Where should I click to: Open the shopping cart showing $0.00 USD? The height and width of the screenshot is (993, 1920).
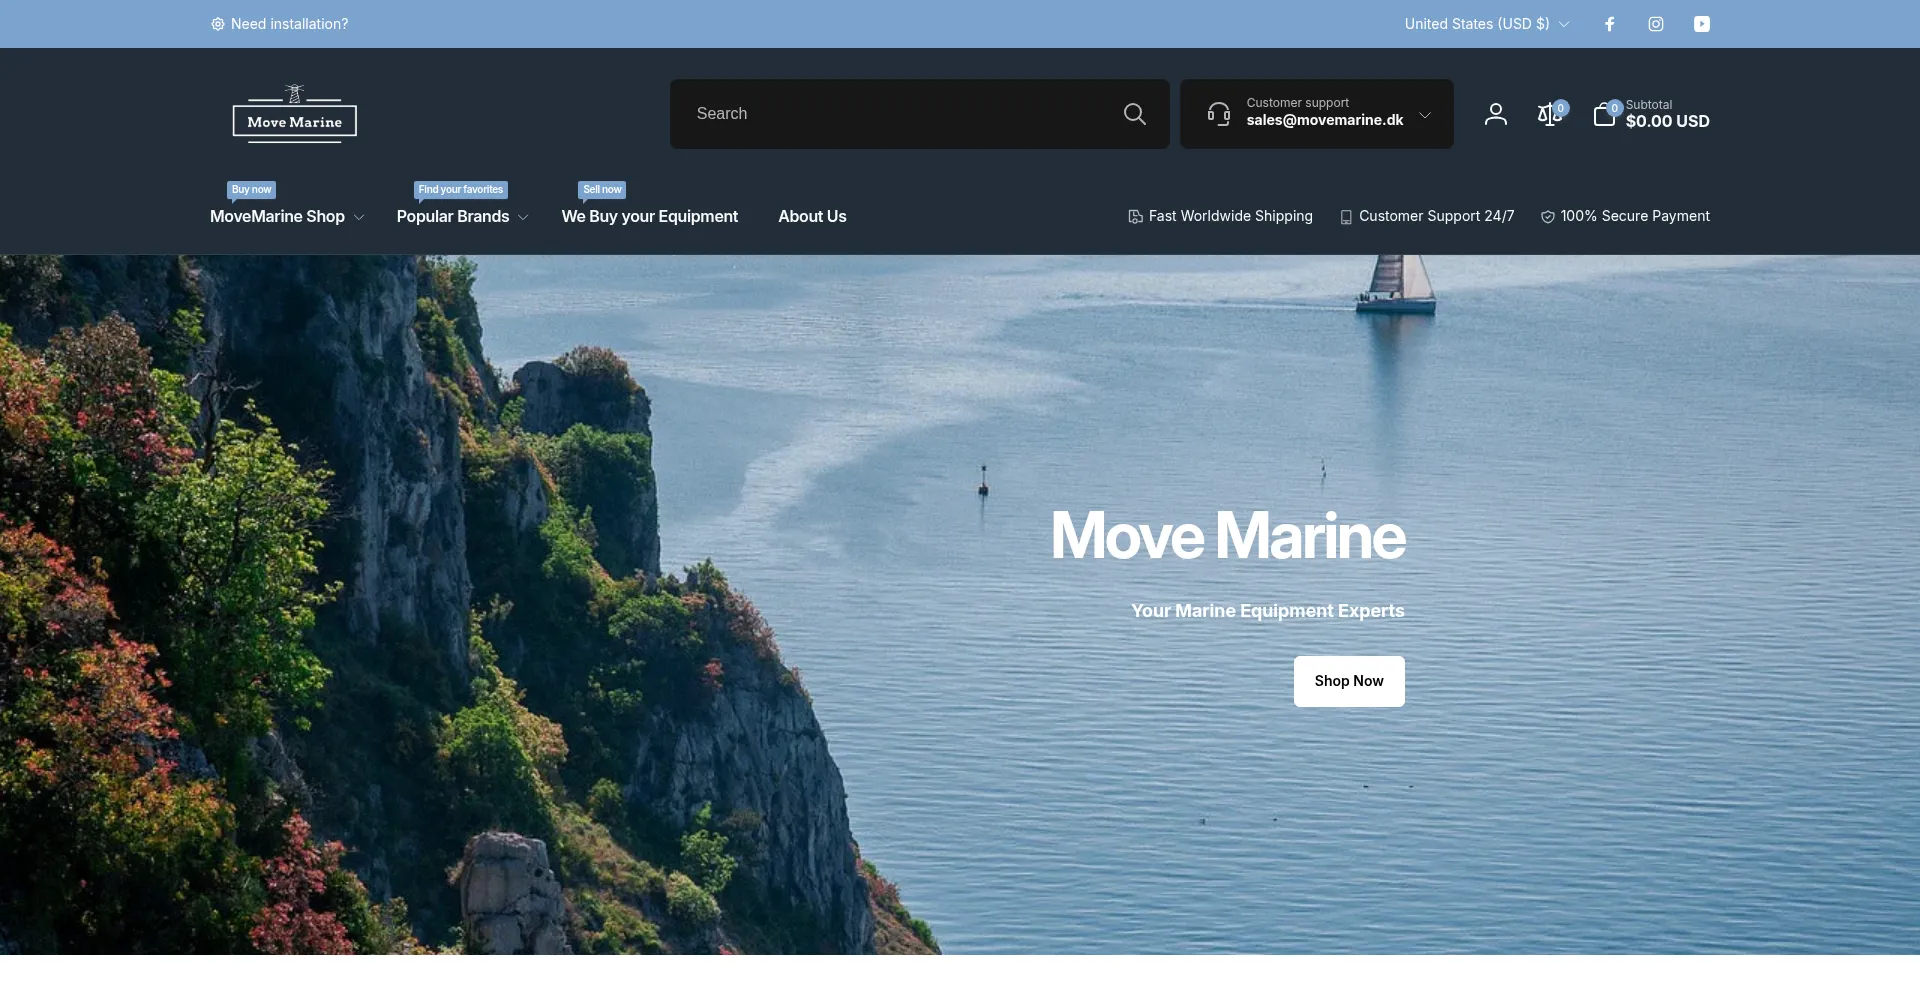pos(1604,114)
